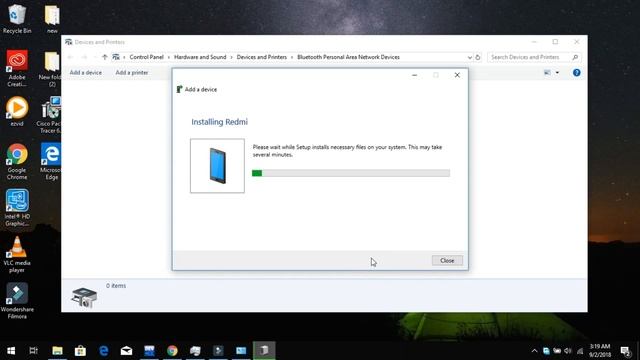Viewport: 640px width, 360px height.
Task: Expand address bar history dropdown
Action: click(469, 57)
